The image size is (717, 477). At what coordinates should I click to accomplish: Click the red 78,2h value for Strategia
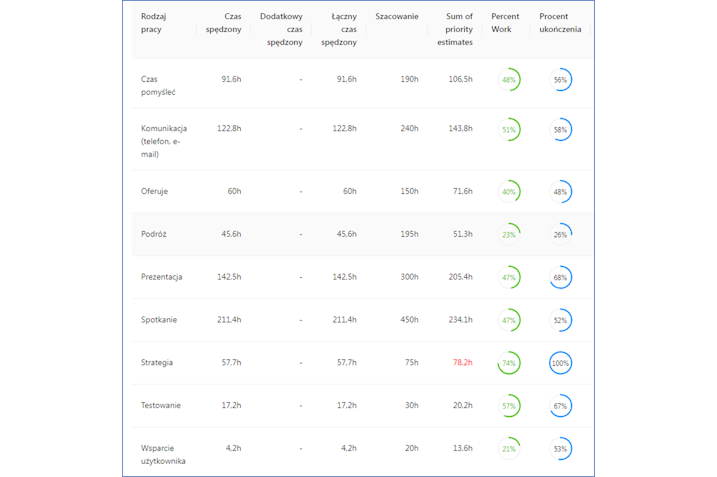[x=462, y=363]
